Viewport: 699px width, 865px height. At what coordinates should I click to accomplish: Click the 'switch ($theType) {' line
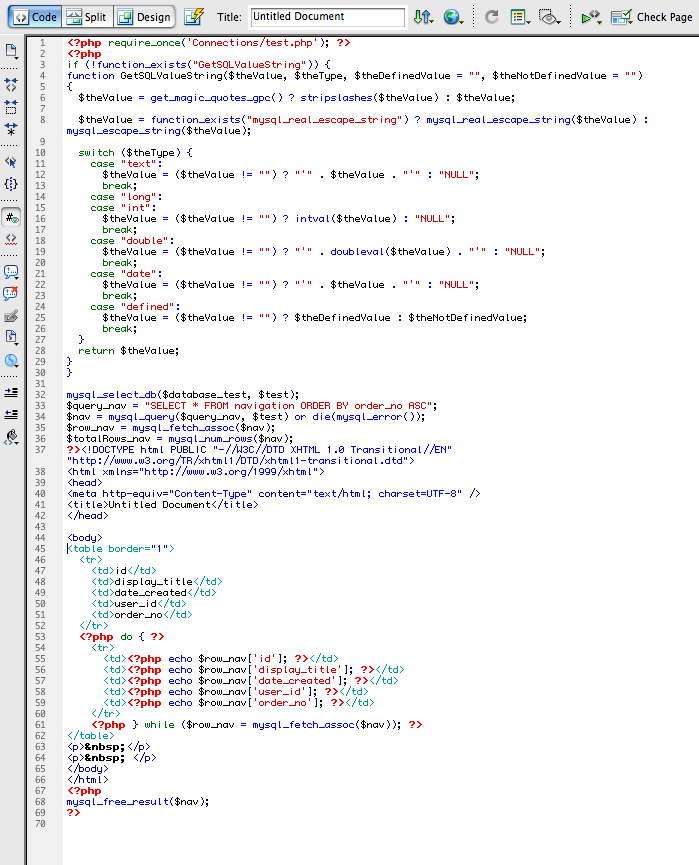pyautogui.click(x=135, y=153)
